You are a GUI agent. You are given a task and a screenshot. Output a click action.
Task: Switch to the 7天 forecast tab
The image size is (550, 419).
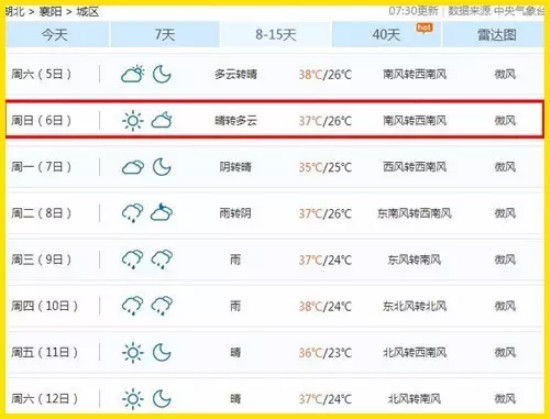click(x=165, y=34)
